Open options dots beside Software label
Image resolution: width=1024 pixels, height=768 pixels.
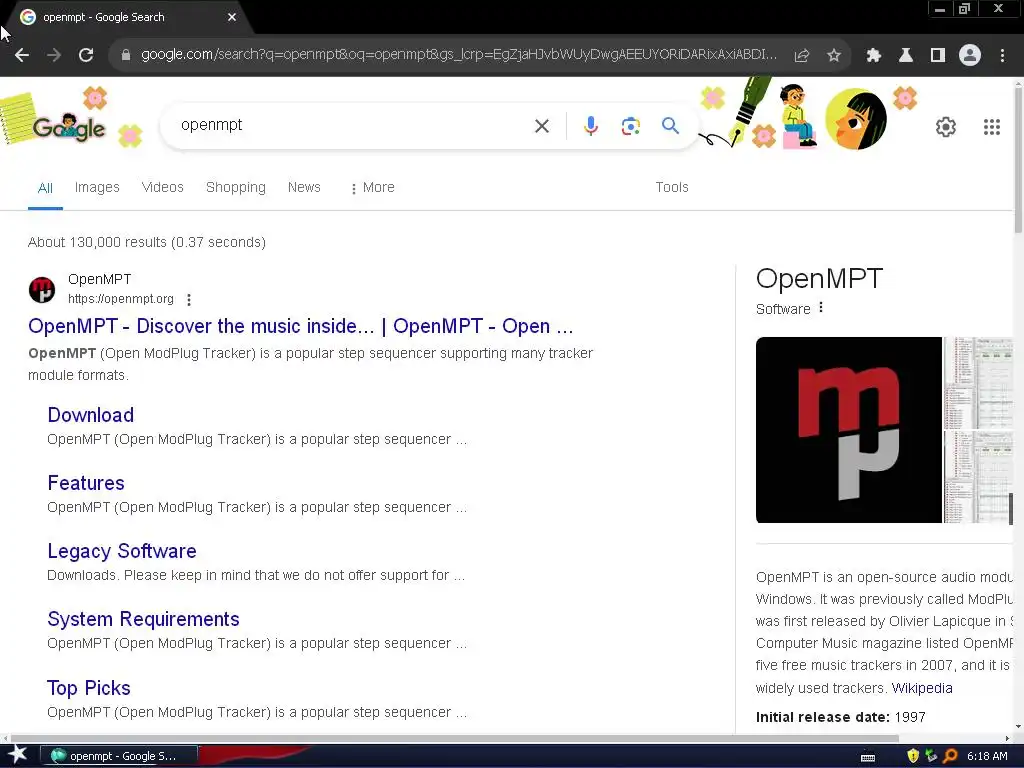point(821,308)
